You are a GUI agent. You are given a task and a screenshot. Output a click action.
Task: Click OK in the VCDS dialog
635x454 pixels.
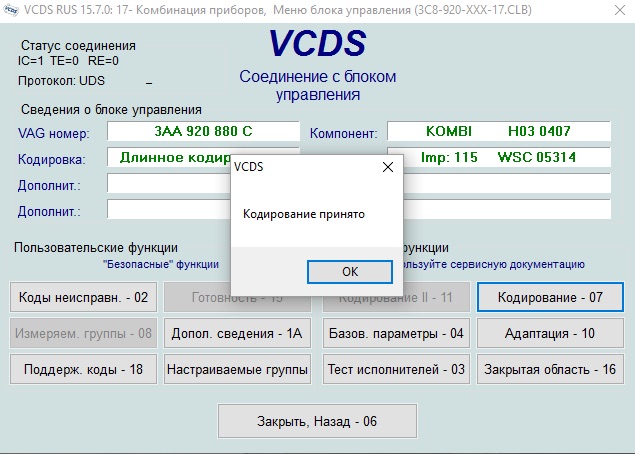pos(350,272)
